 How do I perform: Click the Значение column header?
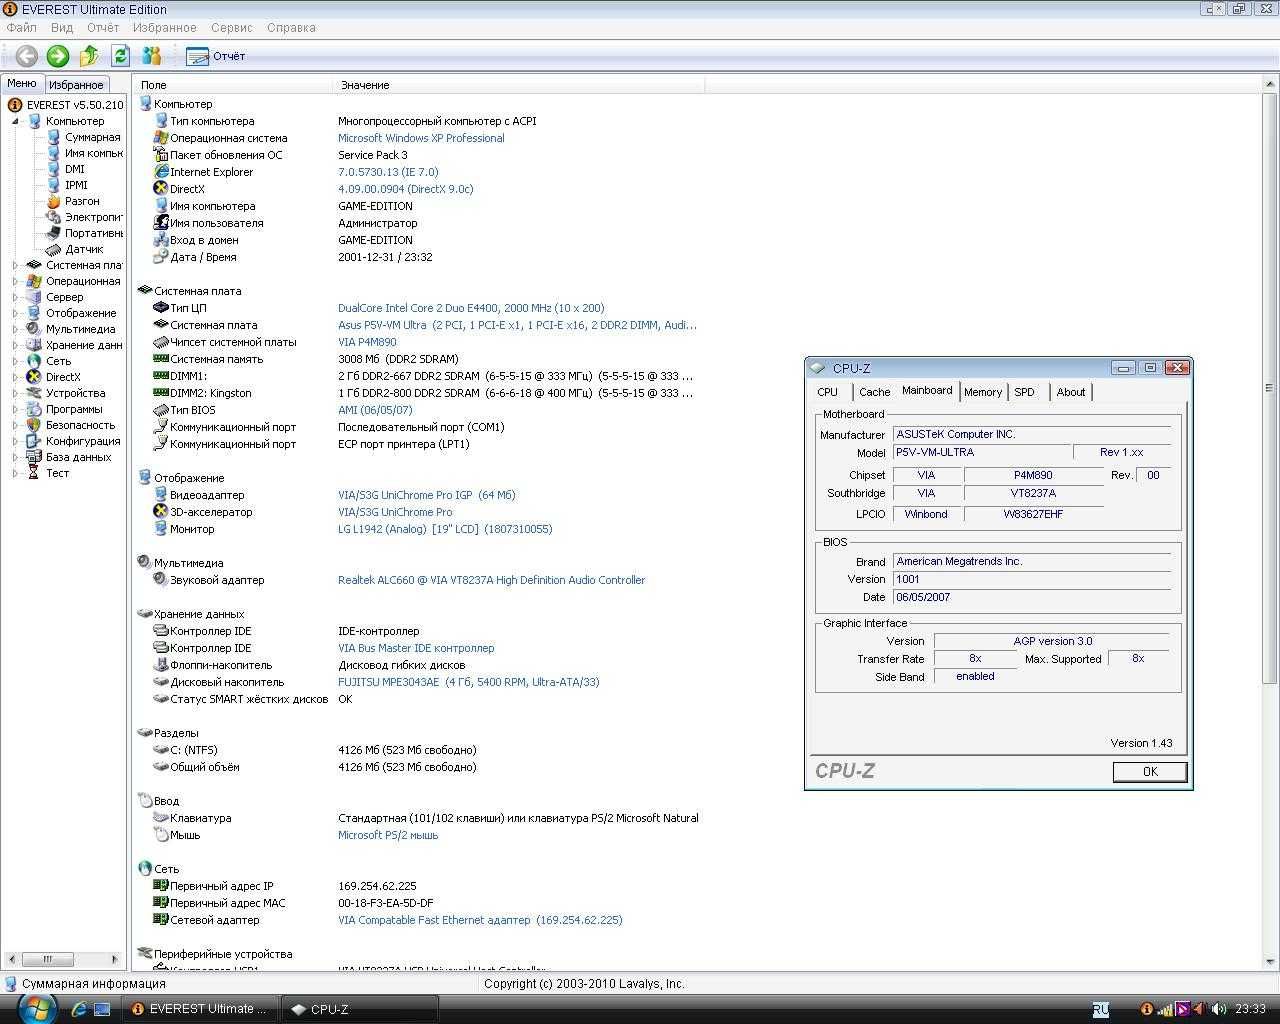(520, 85)
